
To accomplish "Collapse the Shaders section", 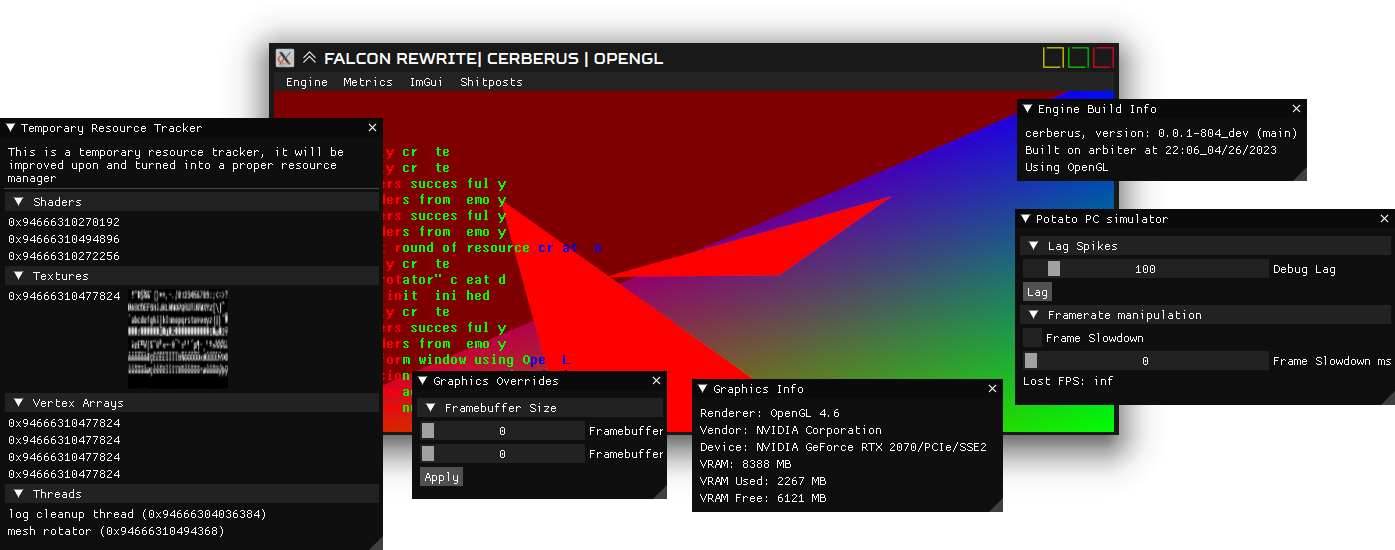I will tap(18, 202).
